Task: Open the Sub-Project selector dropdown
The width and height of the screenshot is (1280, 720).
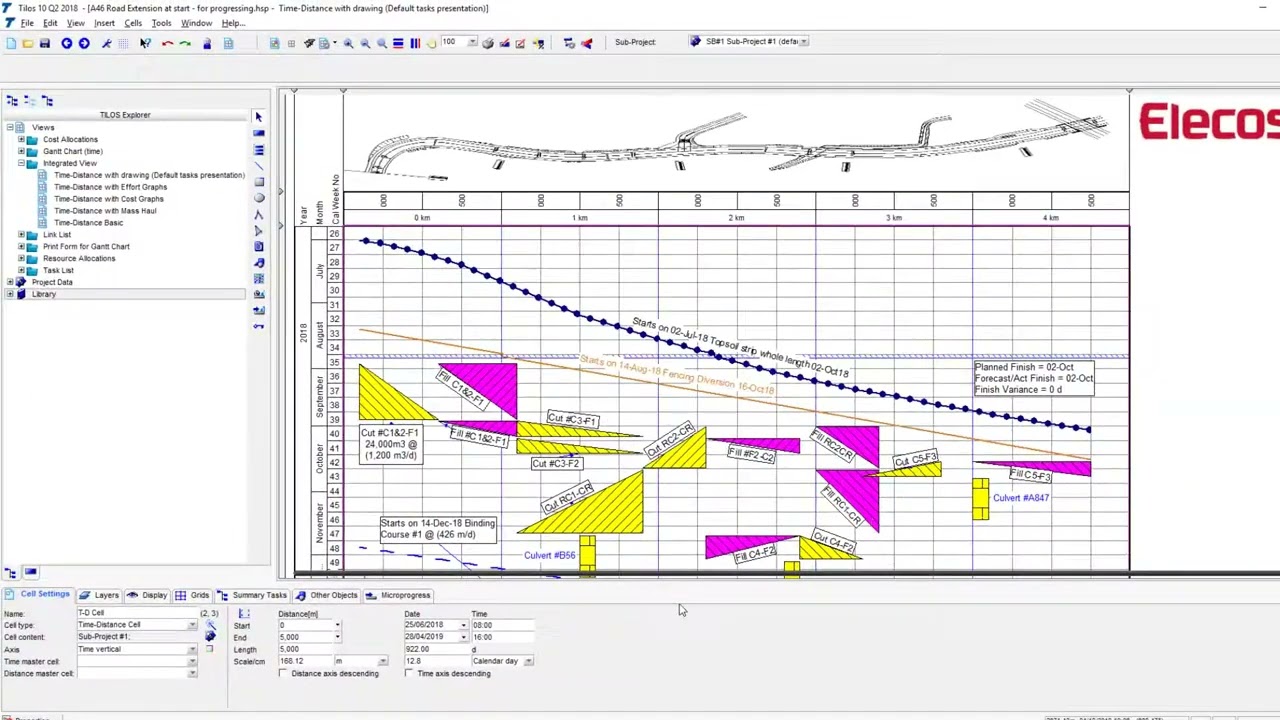Action: click(804, 42)
